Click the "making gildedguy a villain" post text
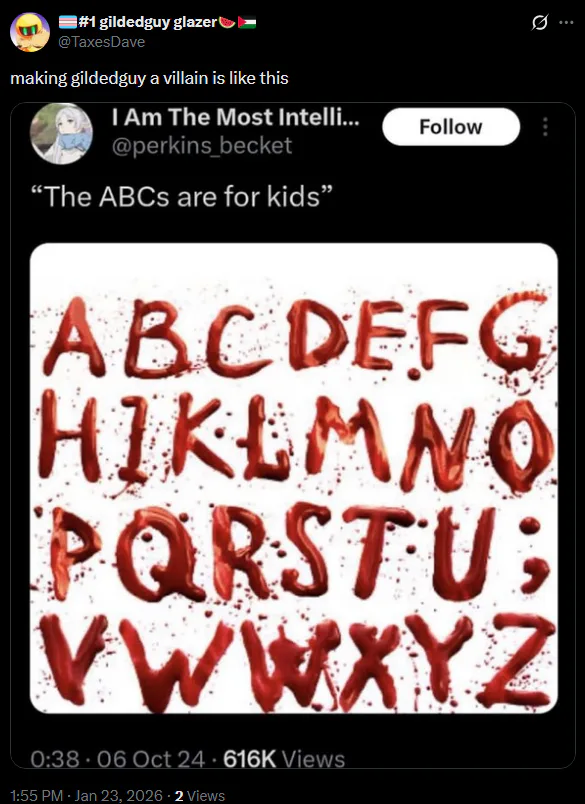This screenshot has height=804, width=585. point(149,78)
